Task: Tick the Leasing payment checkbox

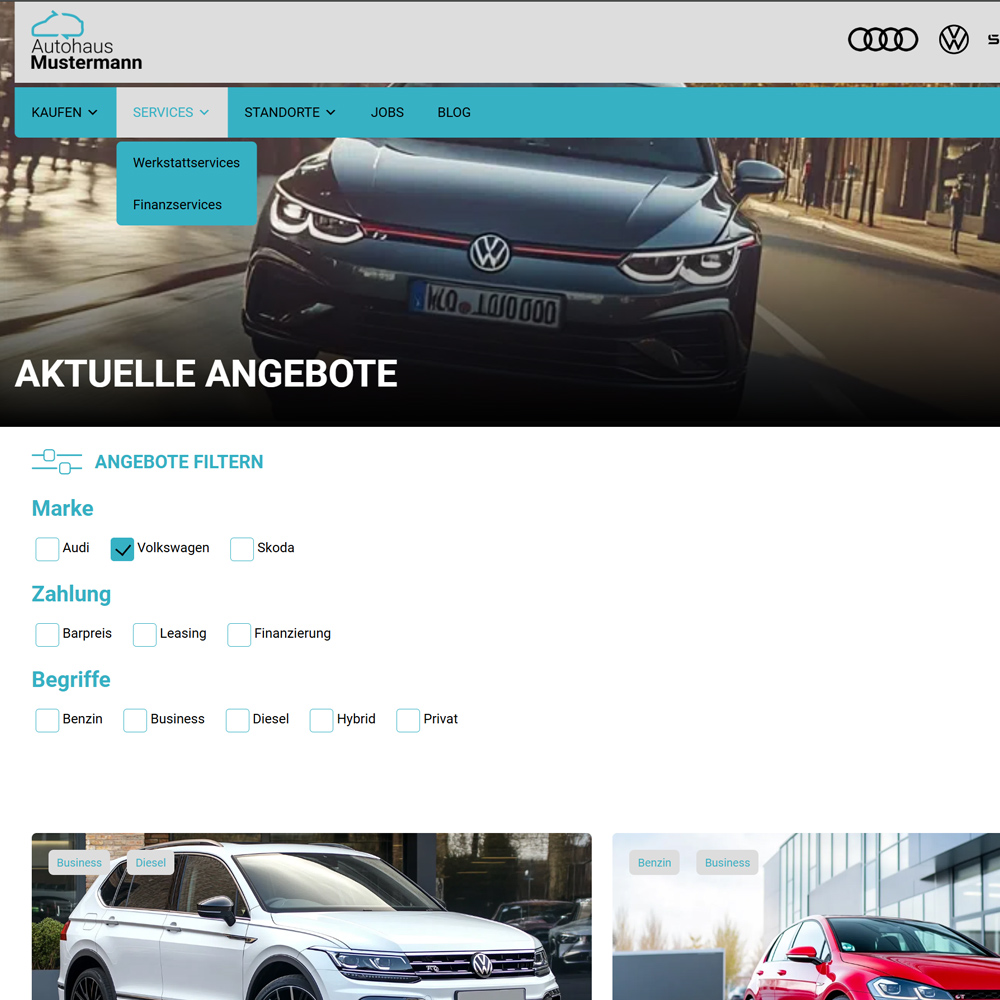Action: (x=145, y=635)
